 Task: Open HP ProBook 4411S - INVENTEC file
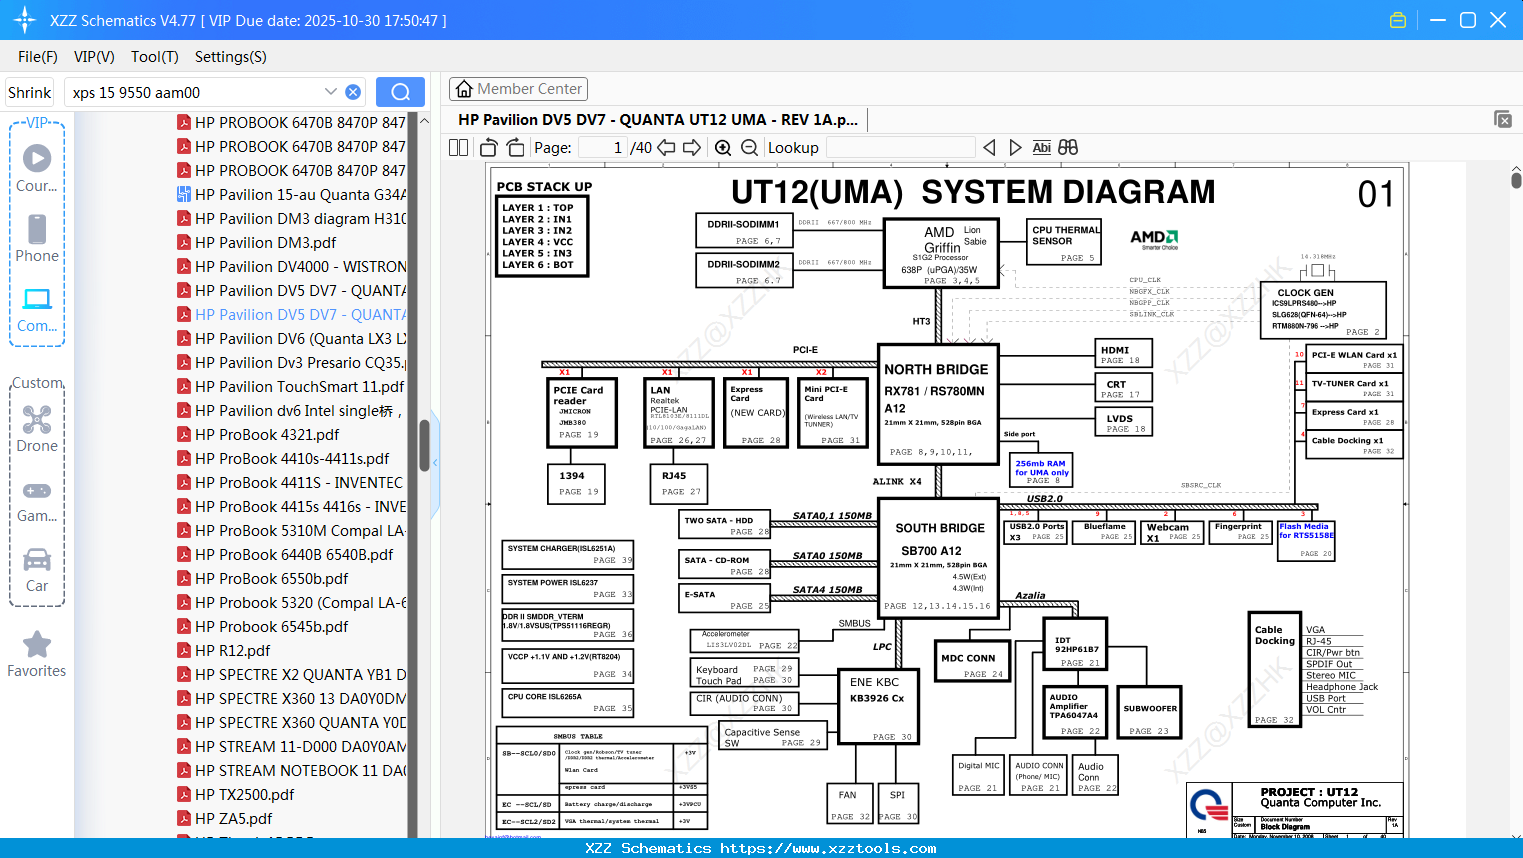291,482
